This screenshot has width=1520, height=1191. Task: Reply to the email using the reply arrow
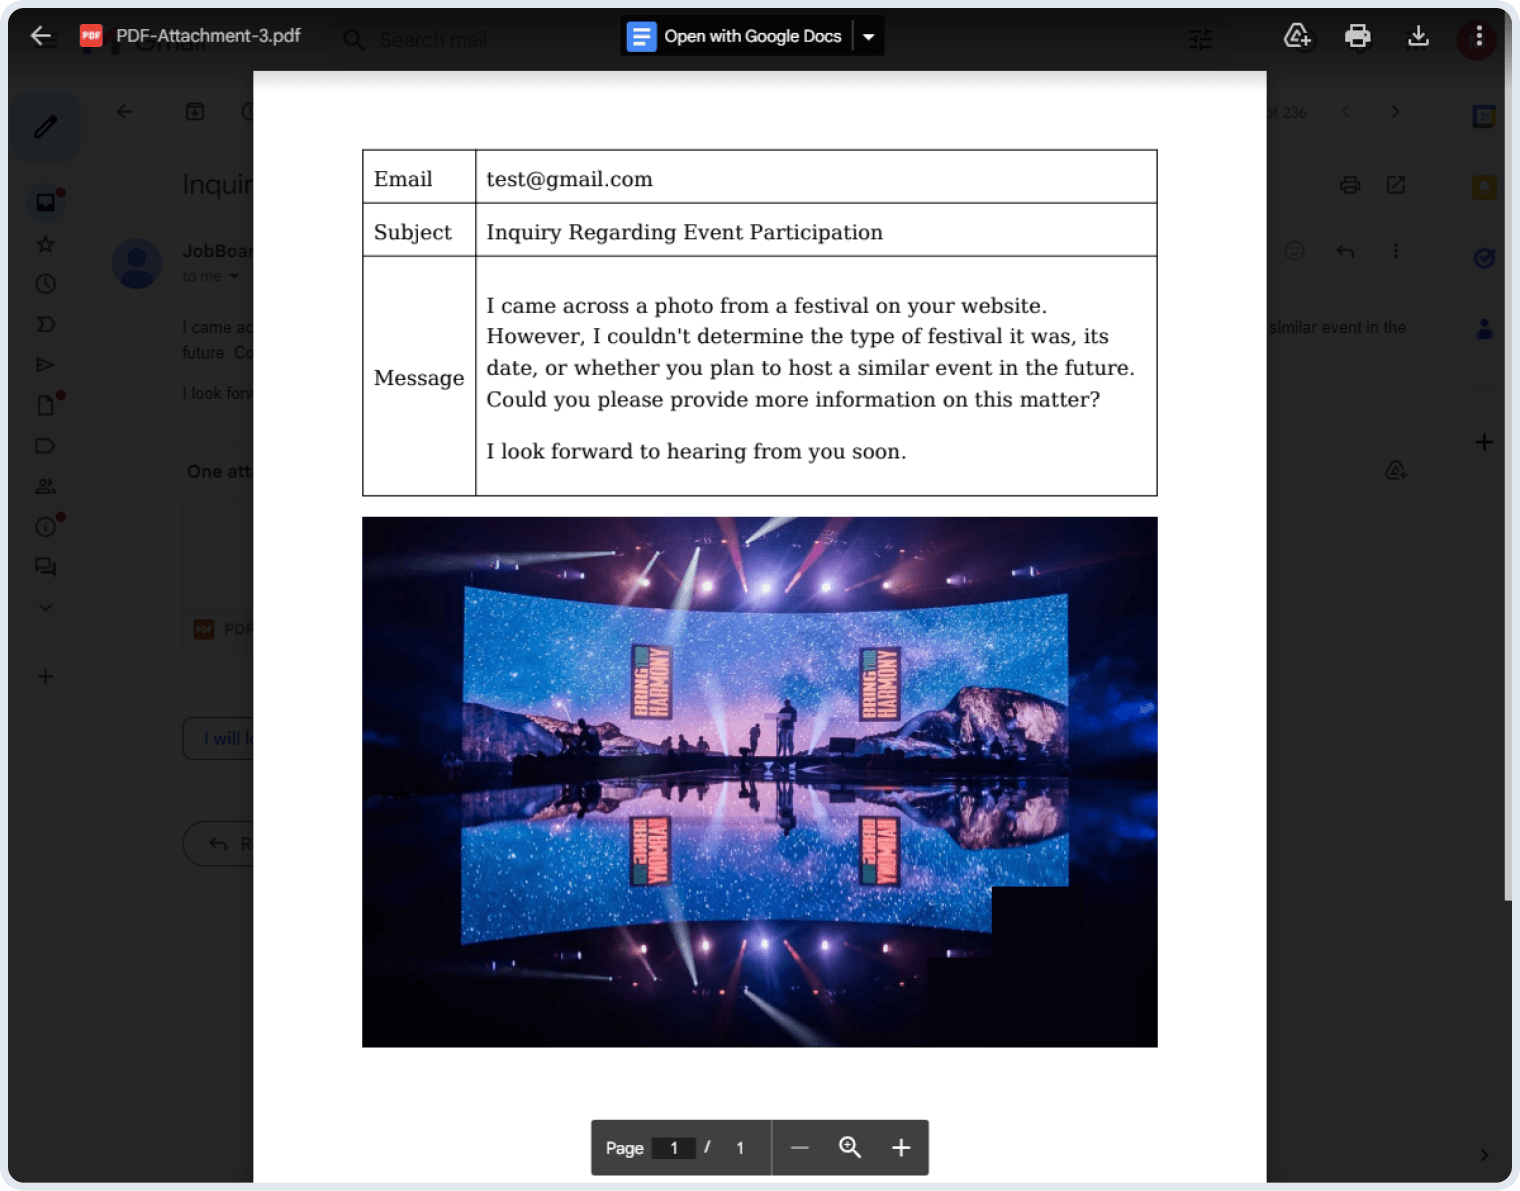(x=1345, y=251)
